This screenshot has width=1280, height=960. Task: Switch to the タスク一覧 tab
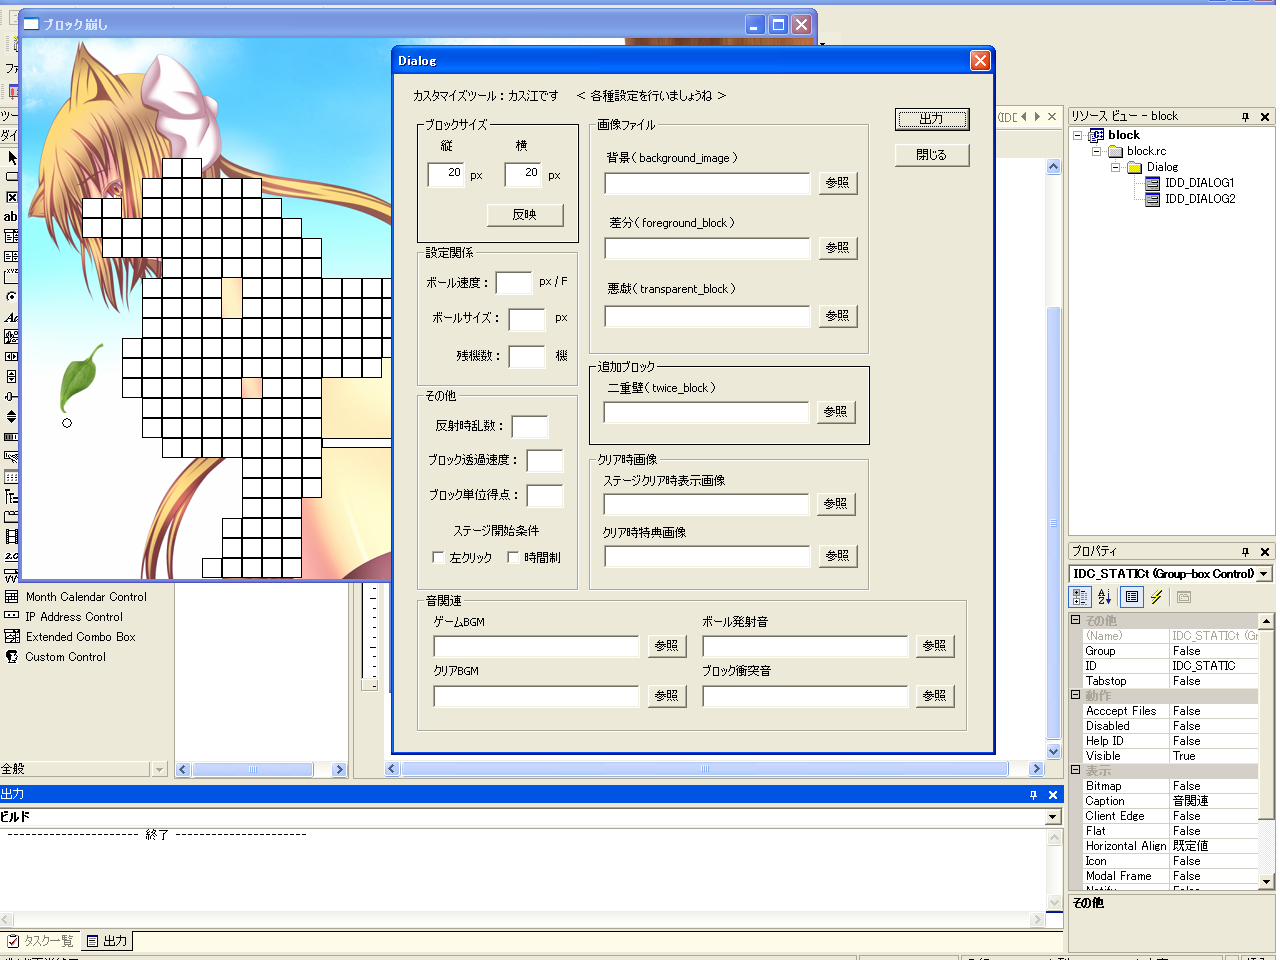click(41, 941)
